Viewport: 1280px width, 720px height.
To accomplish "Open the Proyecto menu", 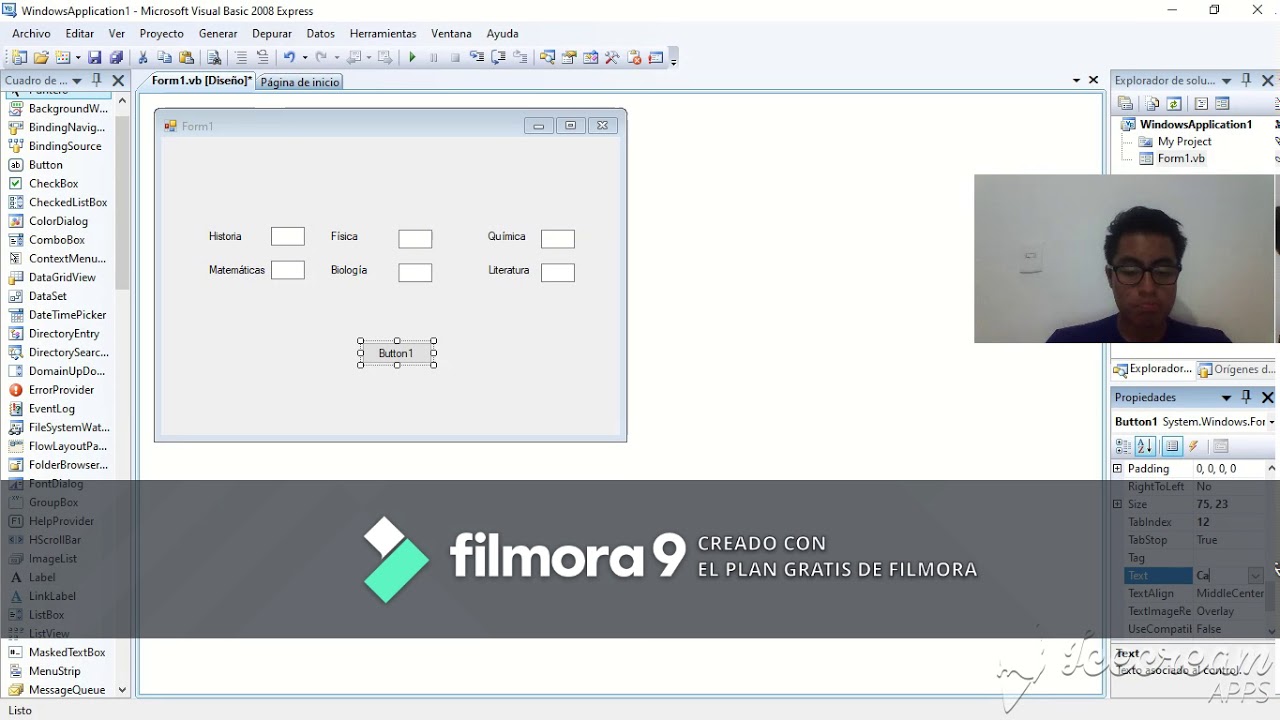I will [161, 33].
